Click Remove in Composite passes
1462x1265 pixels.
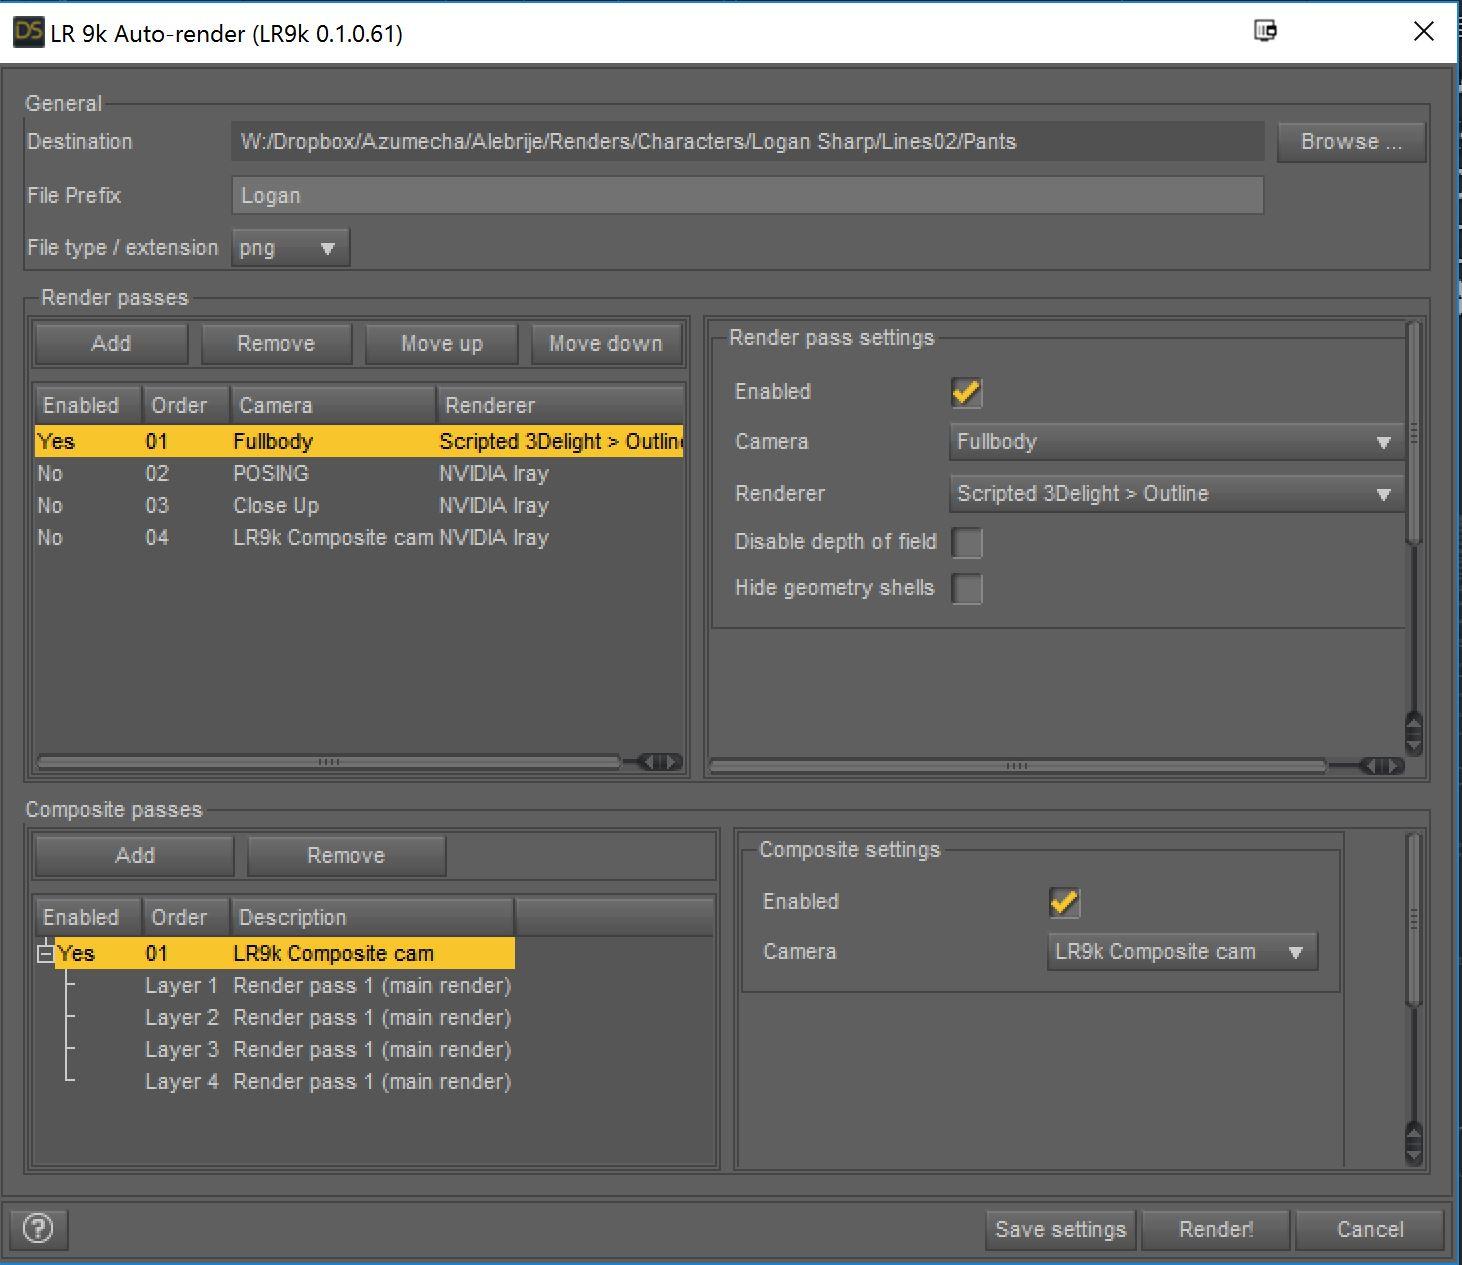point(346,856)
